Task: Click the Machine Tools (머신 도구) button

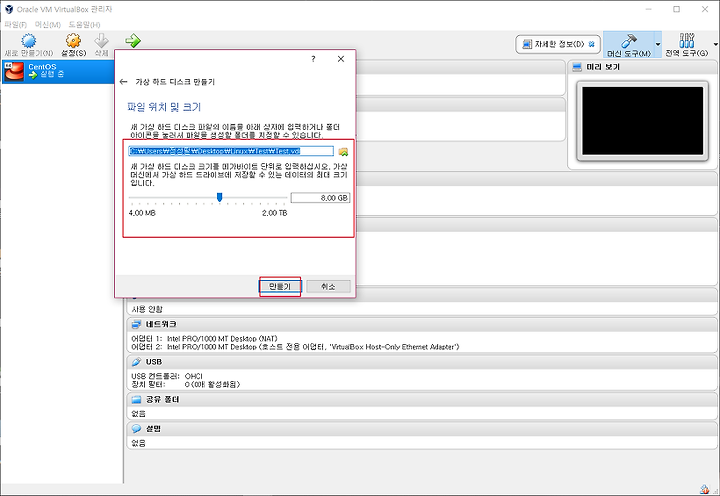Action: (x=629, y=44)
